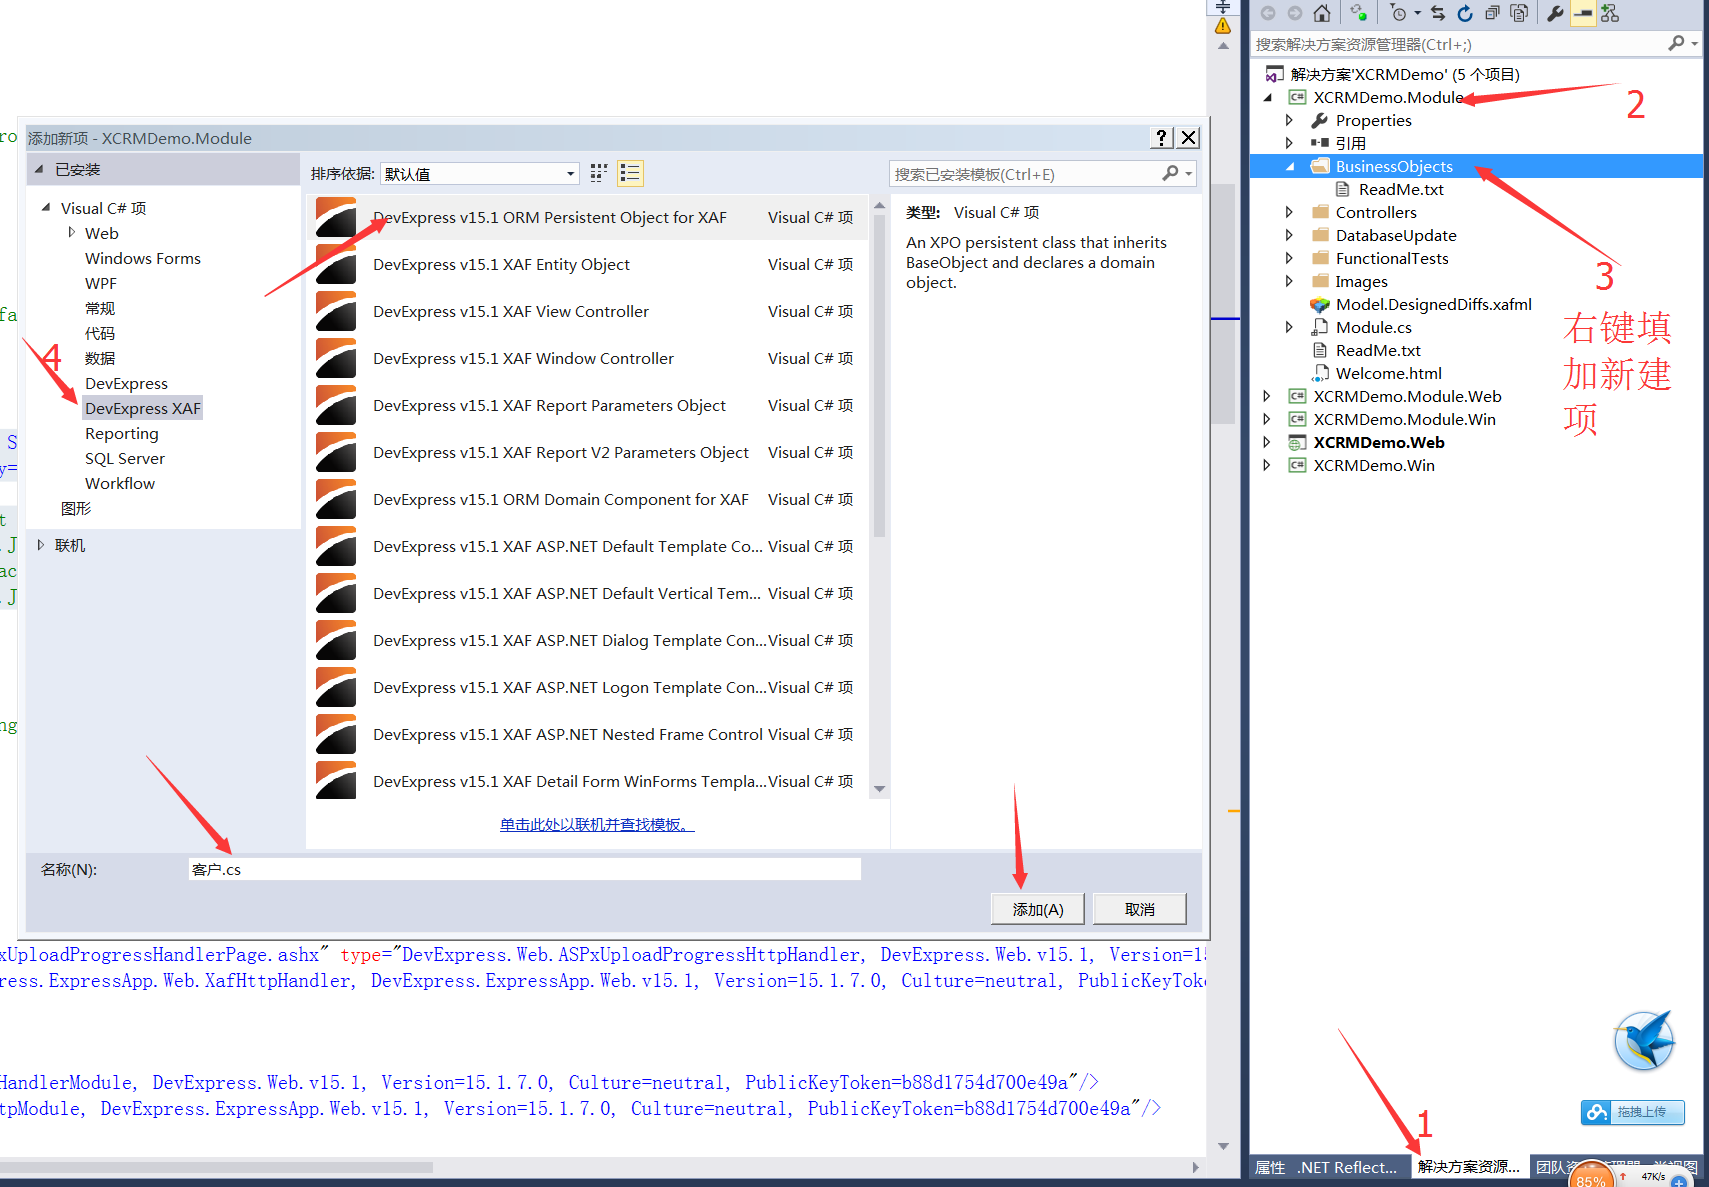Viewport: 1709px width, 1187px height.
Task: Refresh the Solution Explorer
Action: pos(1465,13)
